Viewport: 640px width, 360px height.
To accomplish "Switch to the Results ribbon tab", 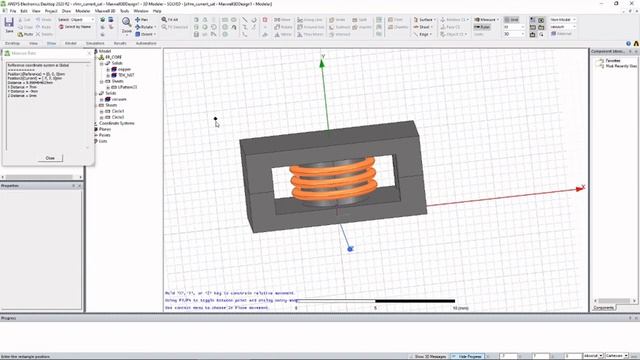I will pyautogui.click(x=120, y=43).
